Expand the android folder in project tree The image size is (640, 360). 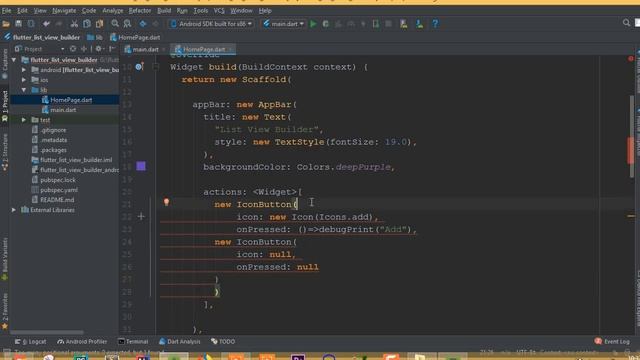pos(24,70)
